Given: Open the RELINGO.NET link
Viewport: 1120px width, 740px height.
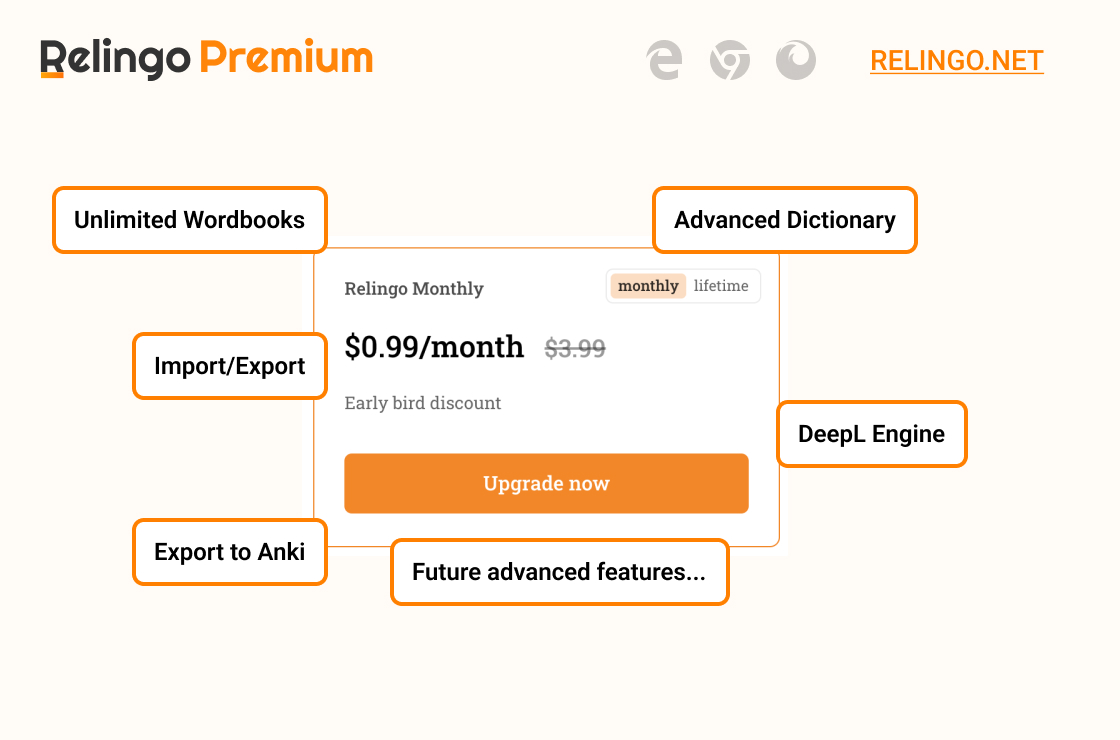Looking at the screenshot, I should [956, 61].
